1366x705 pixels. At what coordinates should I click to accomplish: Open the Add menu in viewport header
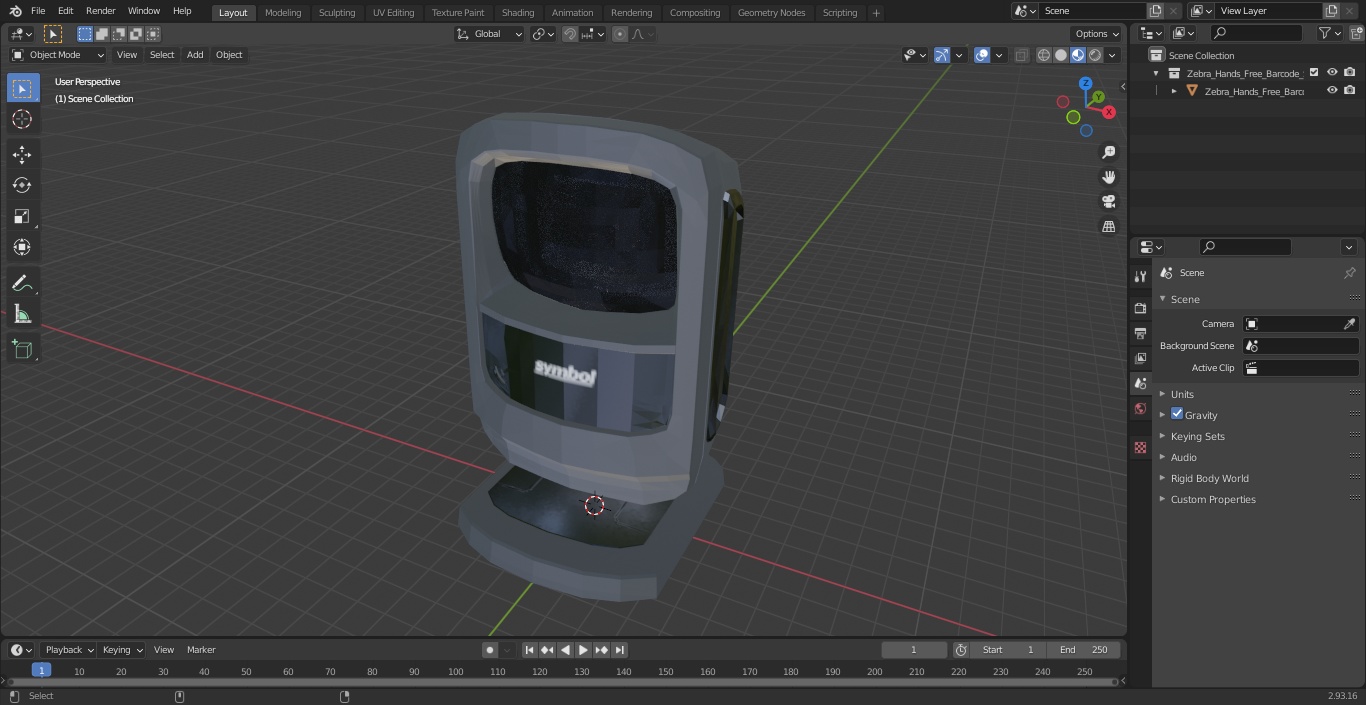point(195,55)
